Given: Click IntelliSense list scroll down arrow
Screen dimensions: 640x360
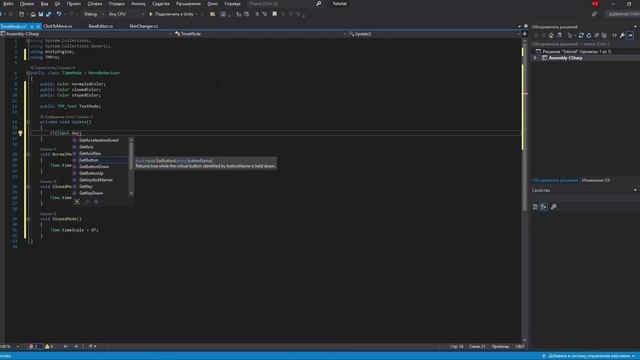Looking at the screenshot, I should click(x=131, y=193).
